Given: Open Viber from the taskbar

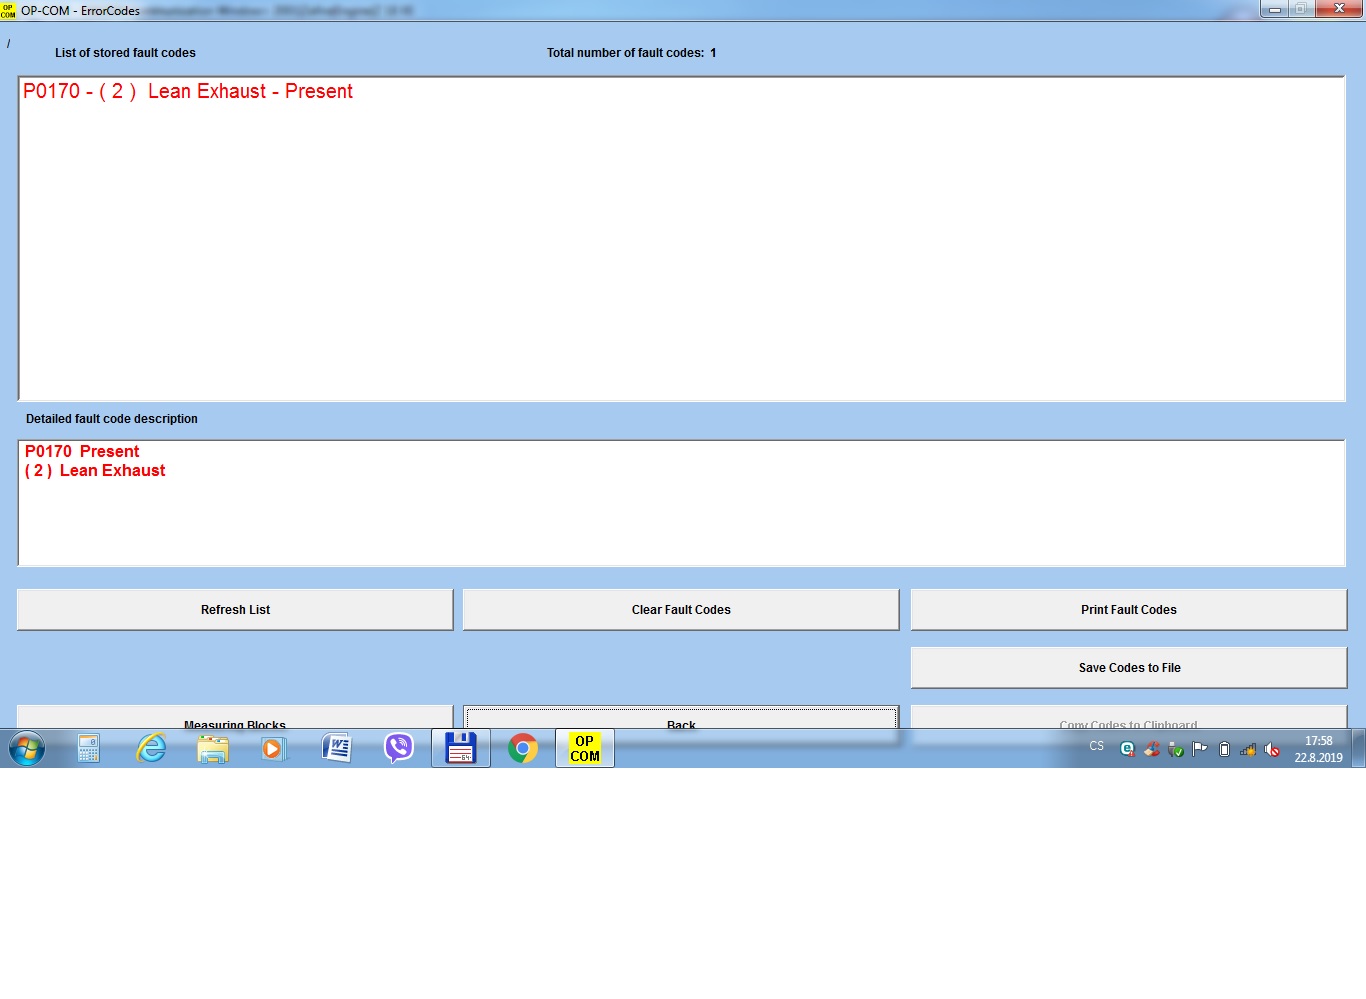Looking at the screenshot, I should 399,748.
